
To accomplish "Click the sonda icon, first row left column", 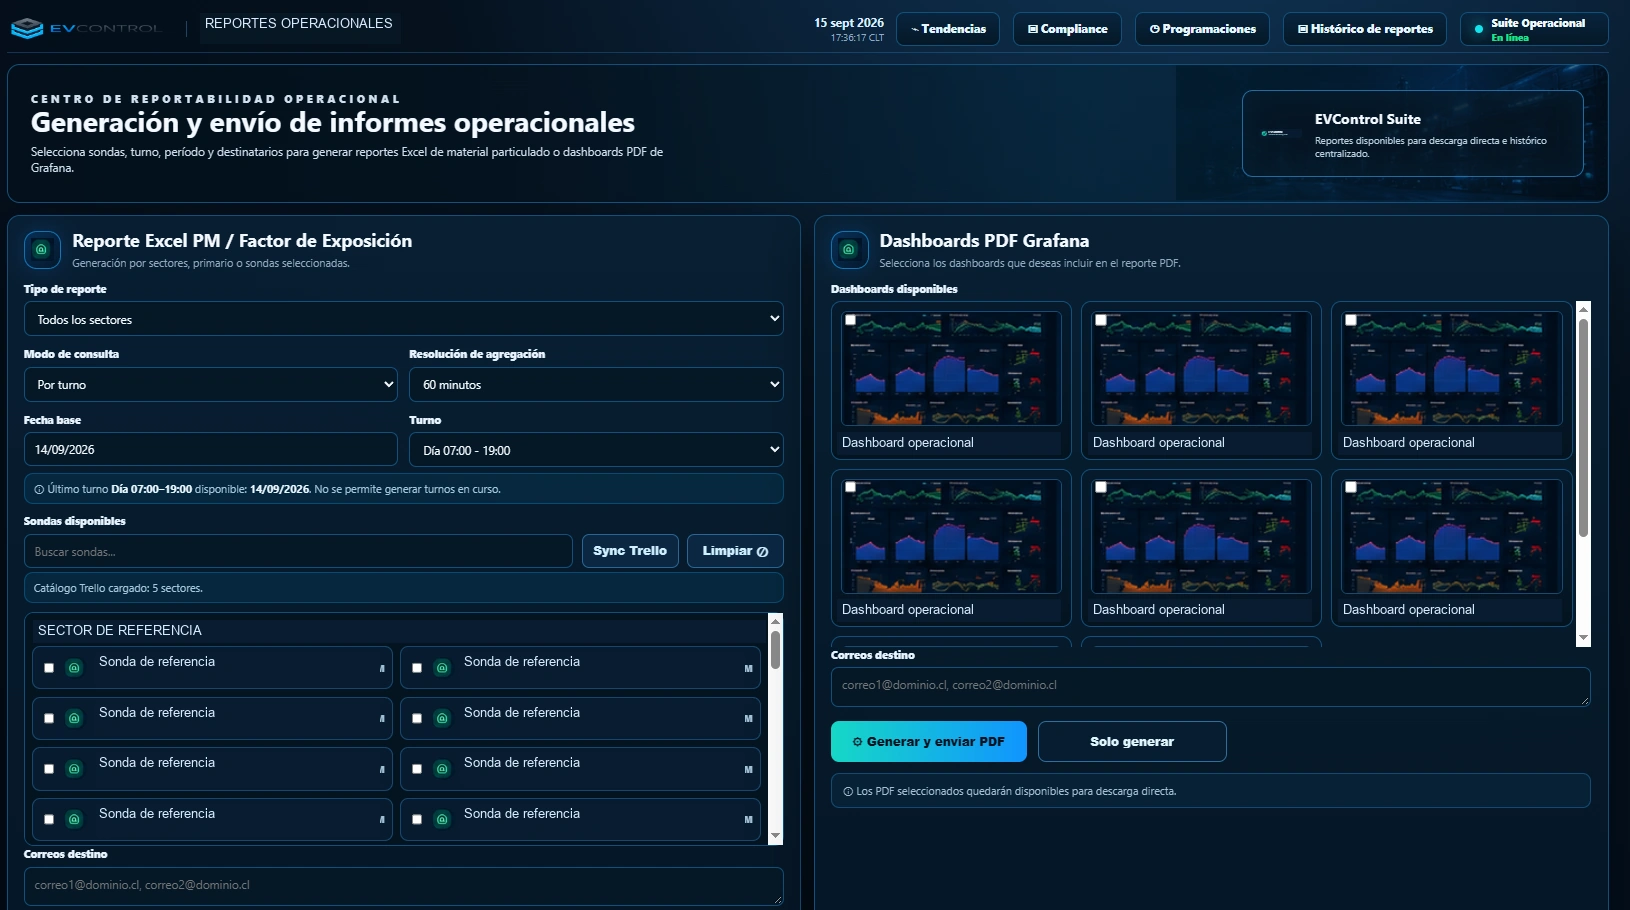I will [74, 668].
